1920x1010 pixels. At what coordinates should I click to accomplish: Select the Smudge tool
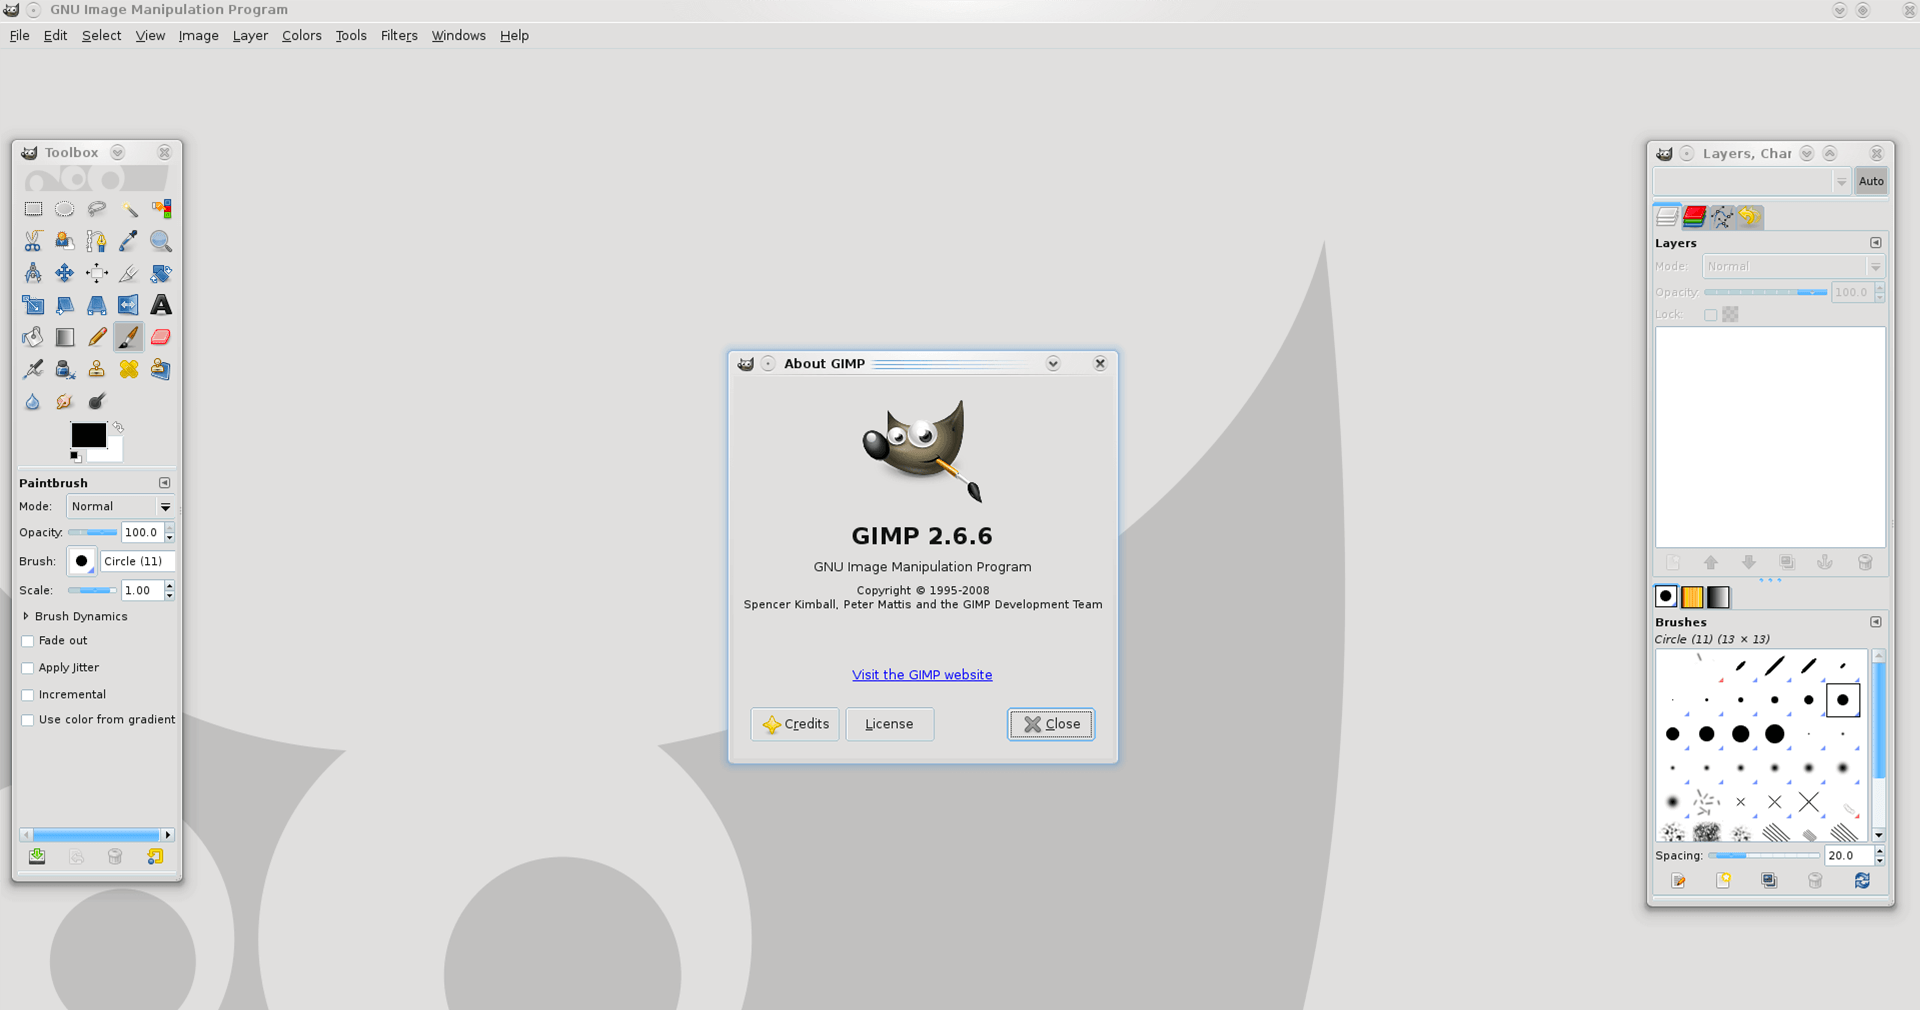coord(65,401)
